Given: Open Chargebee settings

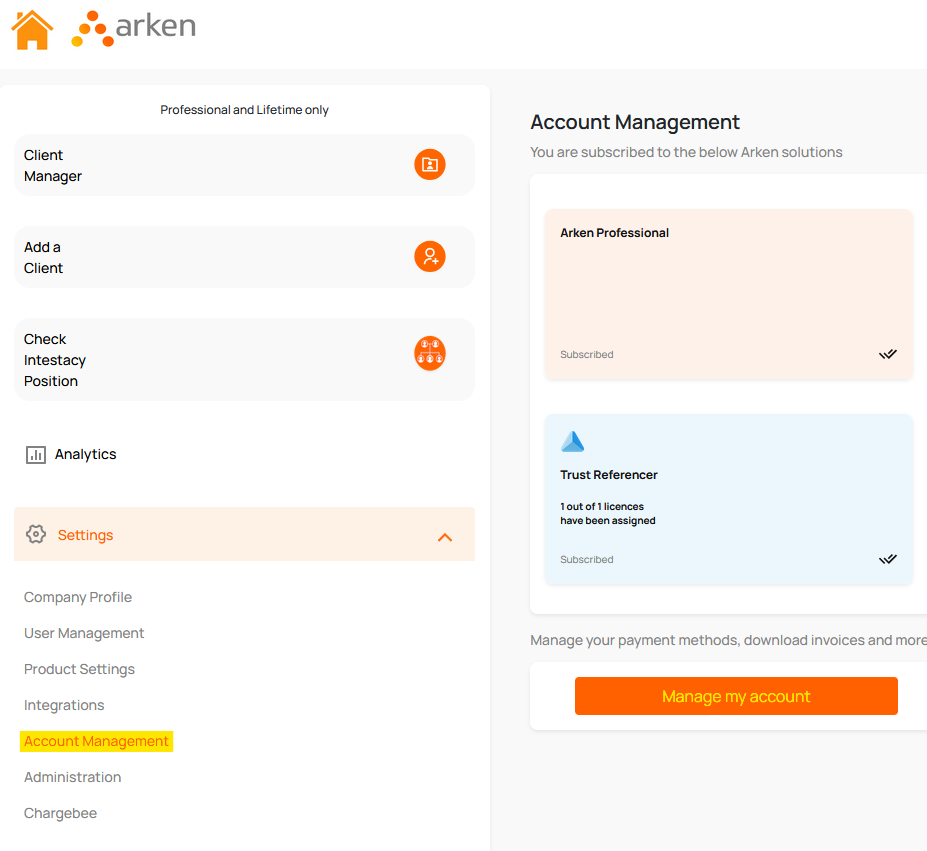Looking at the screenshot, I should click(x=60, y=813).
